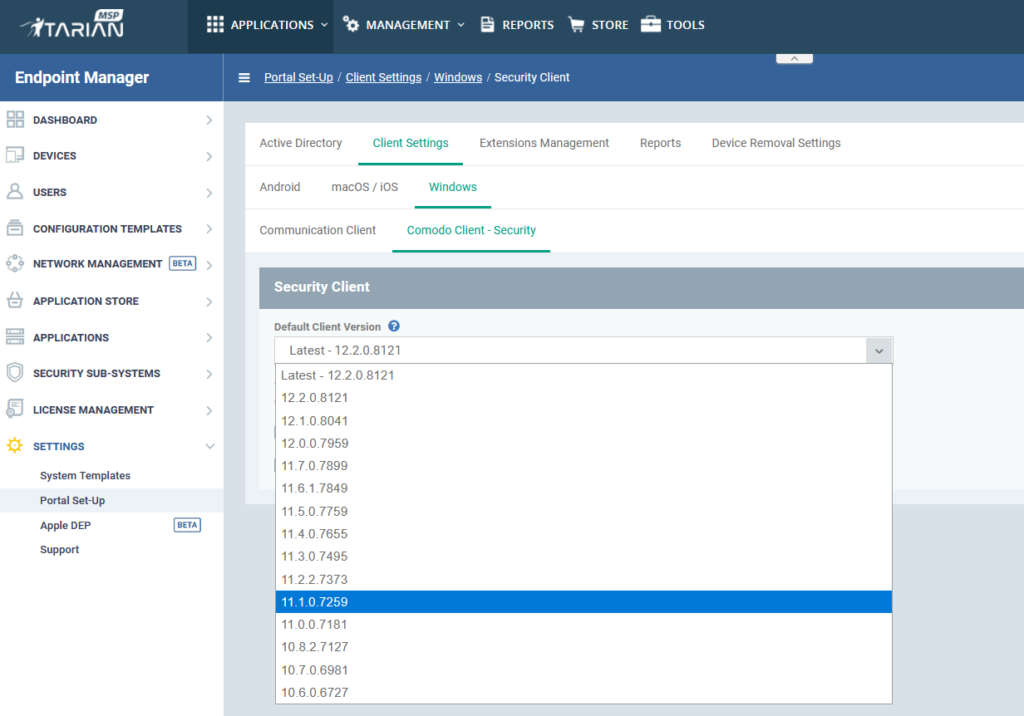
Task: Select the macOS / iOS sub-tab
Action: click(364, 187)
